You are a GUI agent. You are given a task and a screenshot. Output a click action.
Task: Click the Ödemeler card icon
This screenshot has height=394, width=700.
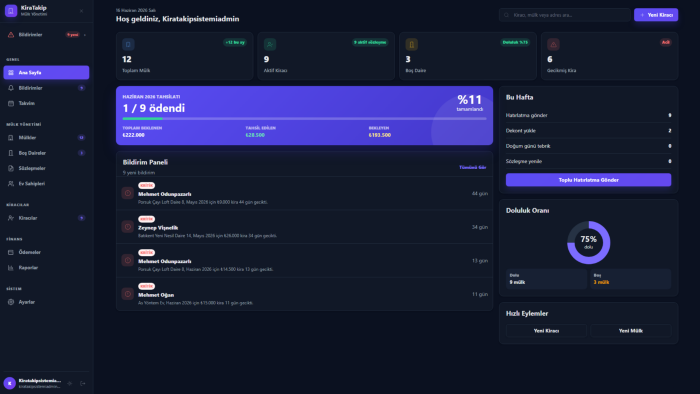[11, 252]
